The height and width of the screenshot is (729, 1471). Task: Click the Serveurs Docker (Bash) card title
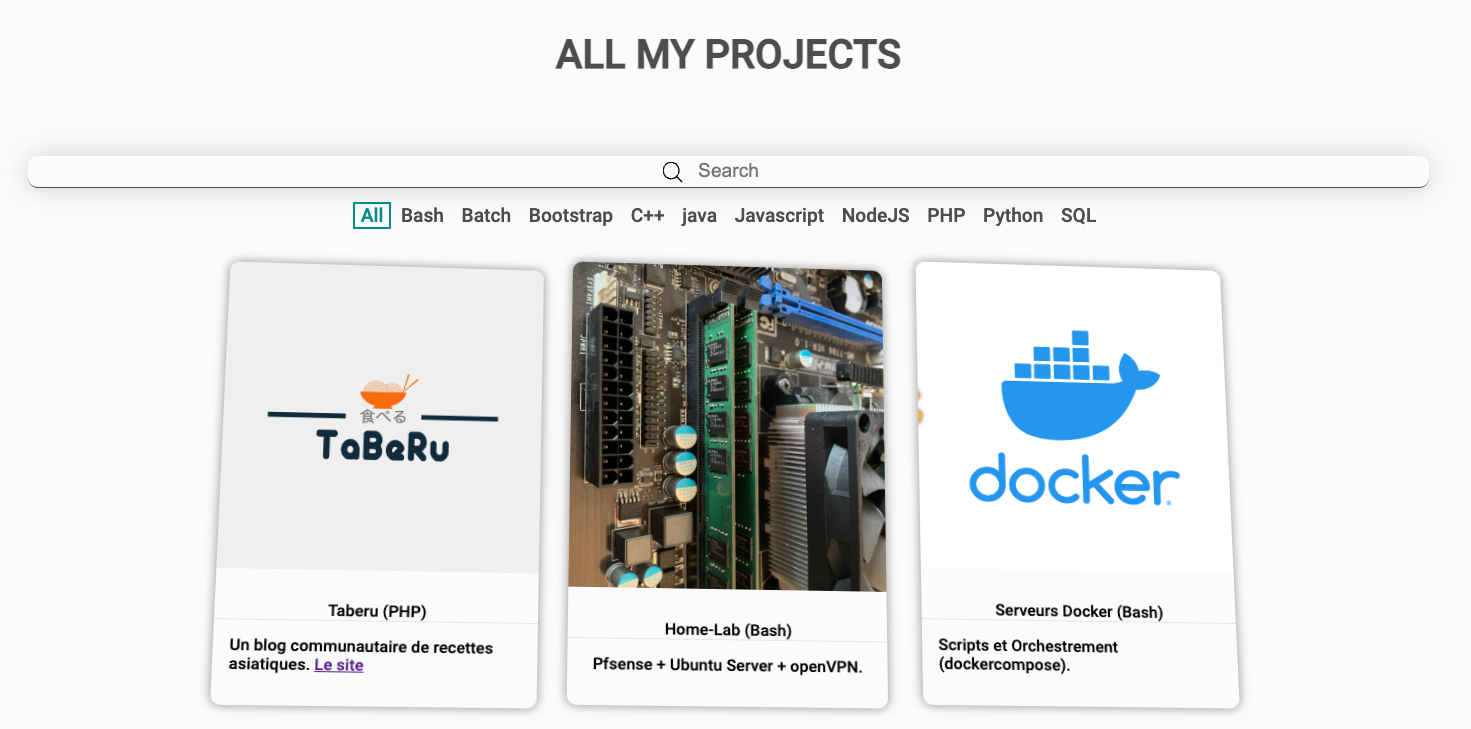coord(1079,611)
